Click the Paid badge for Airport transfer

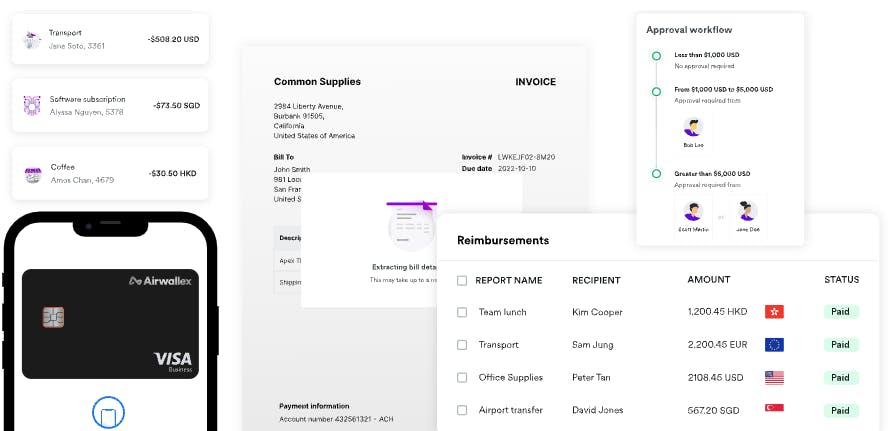pyautogui.click(x=841, y=410)
